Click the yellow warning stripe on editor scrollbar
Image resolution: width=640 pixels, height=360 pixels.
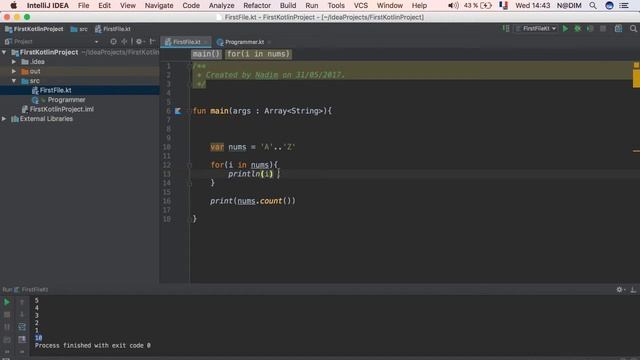tap(636, 78)
